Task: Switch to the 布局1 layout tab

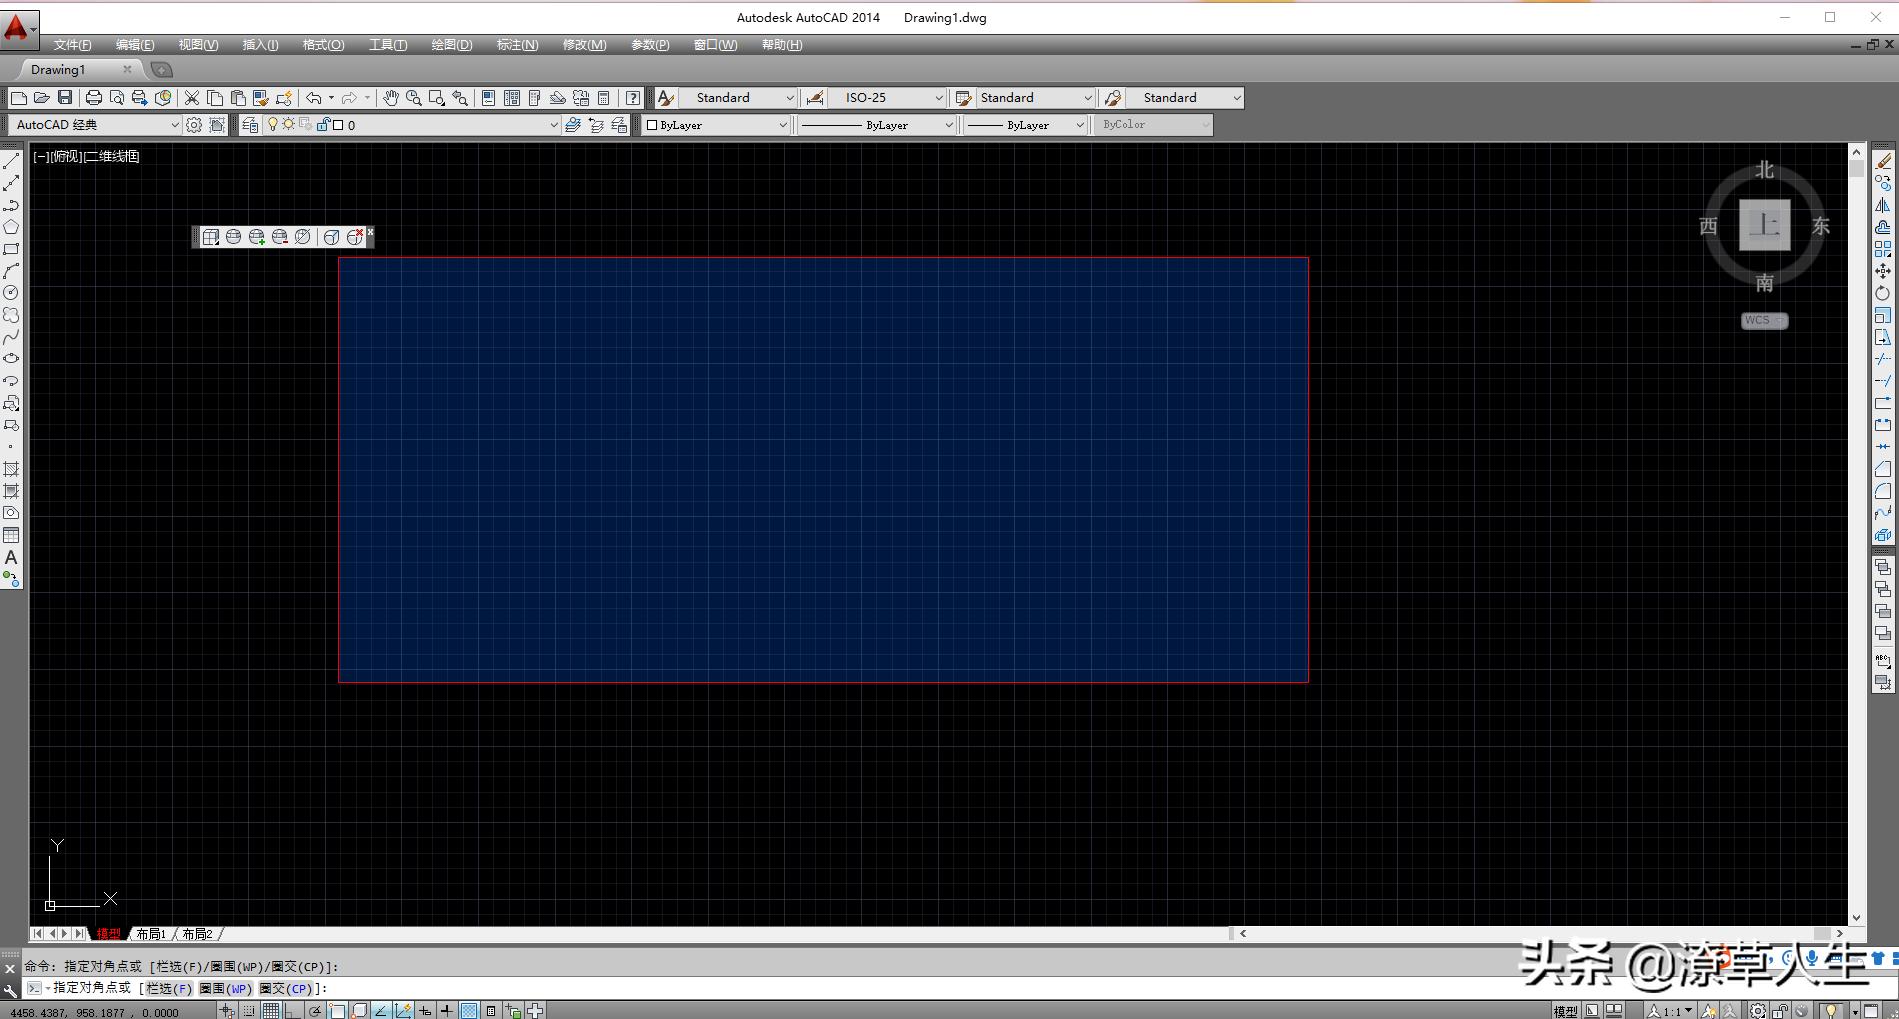Action: [x=151, y=934]
